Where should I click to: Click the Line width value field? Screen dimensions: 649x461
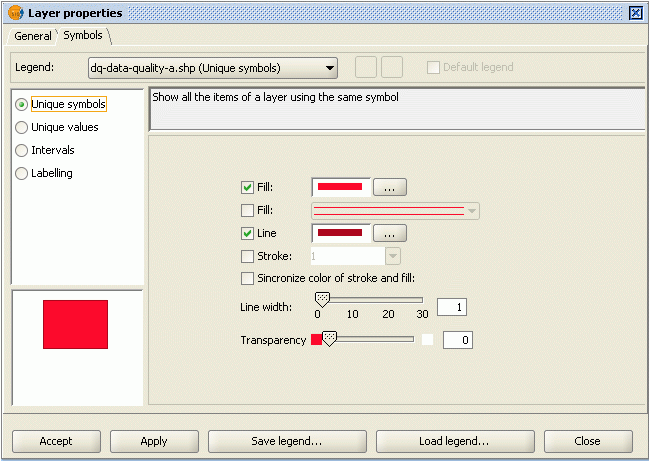click(x=452, y=307)
